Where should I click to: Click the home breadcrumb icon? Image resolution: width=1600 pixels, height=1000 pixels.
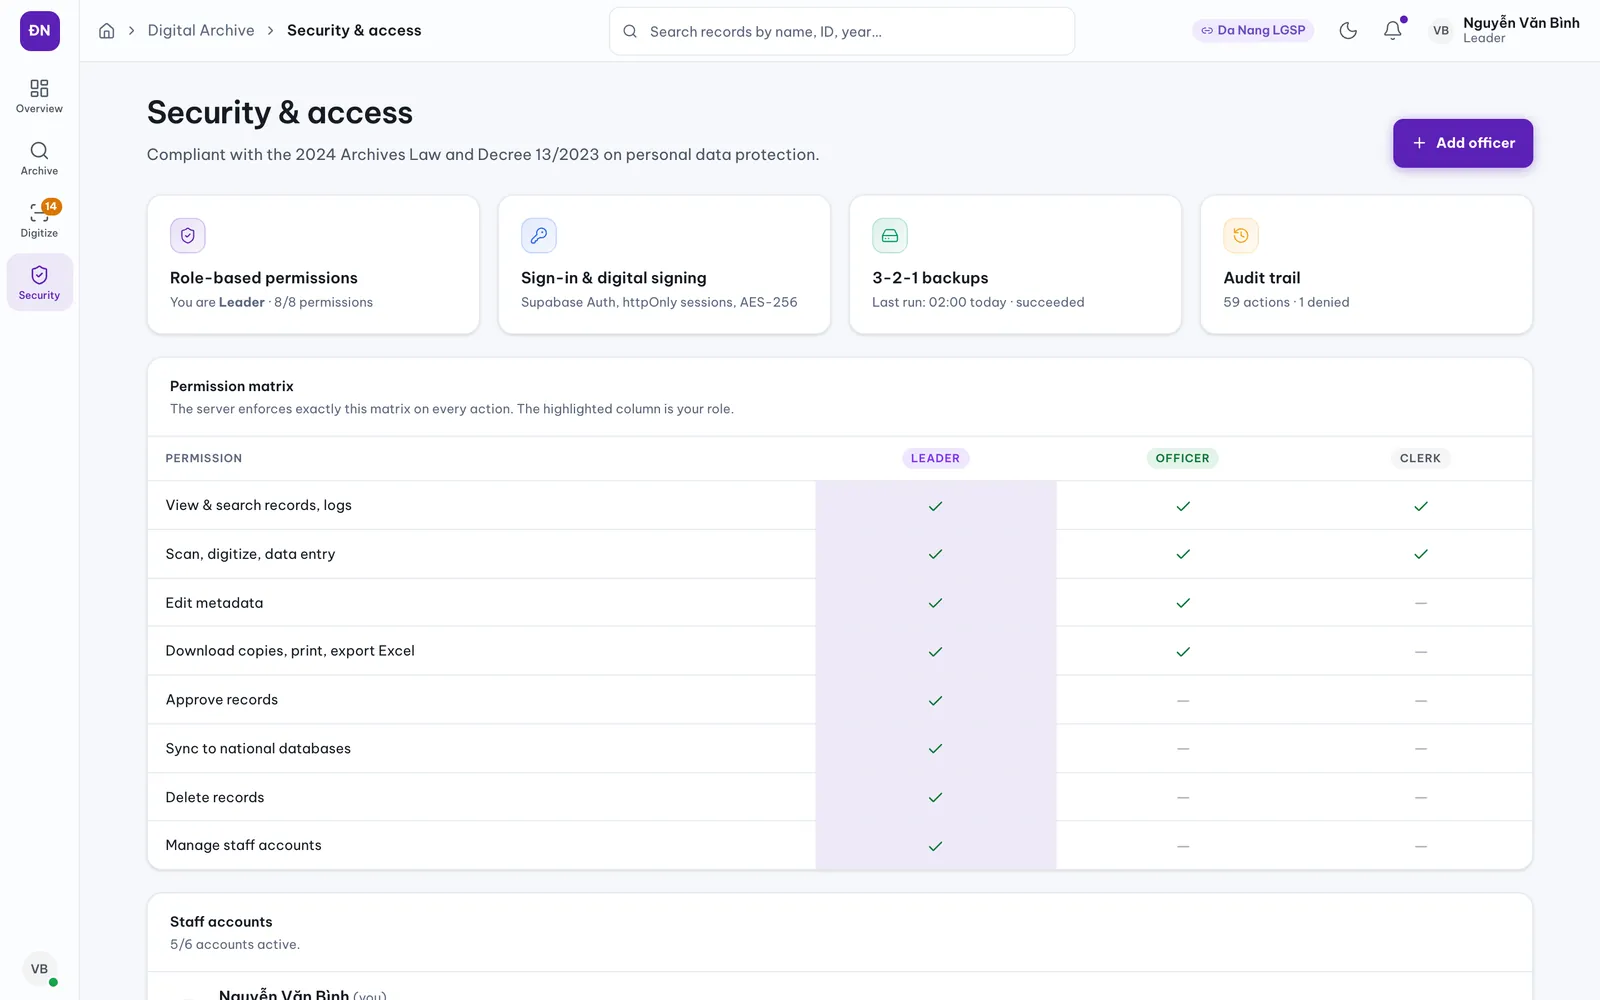click(x=107, y=31)
